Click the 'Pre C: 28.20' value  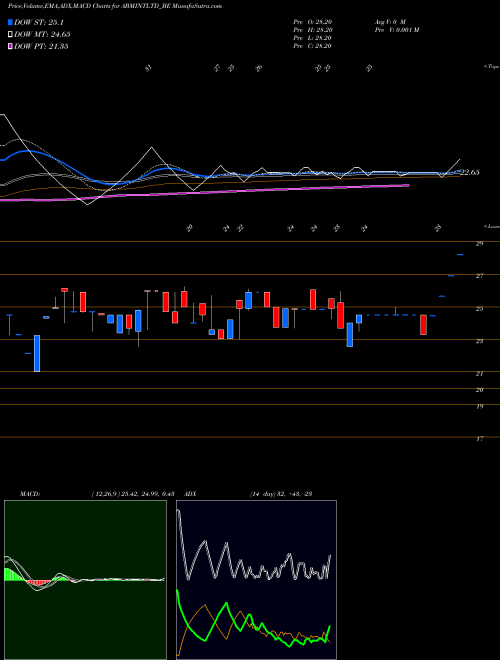pyautogui.click(x=312, y=46)
